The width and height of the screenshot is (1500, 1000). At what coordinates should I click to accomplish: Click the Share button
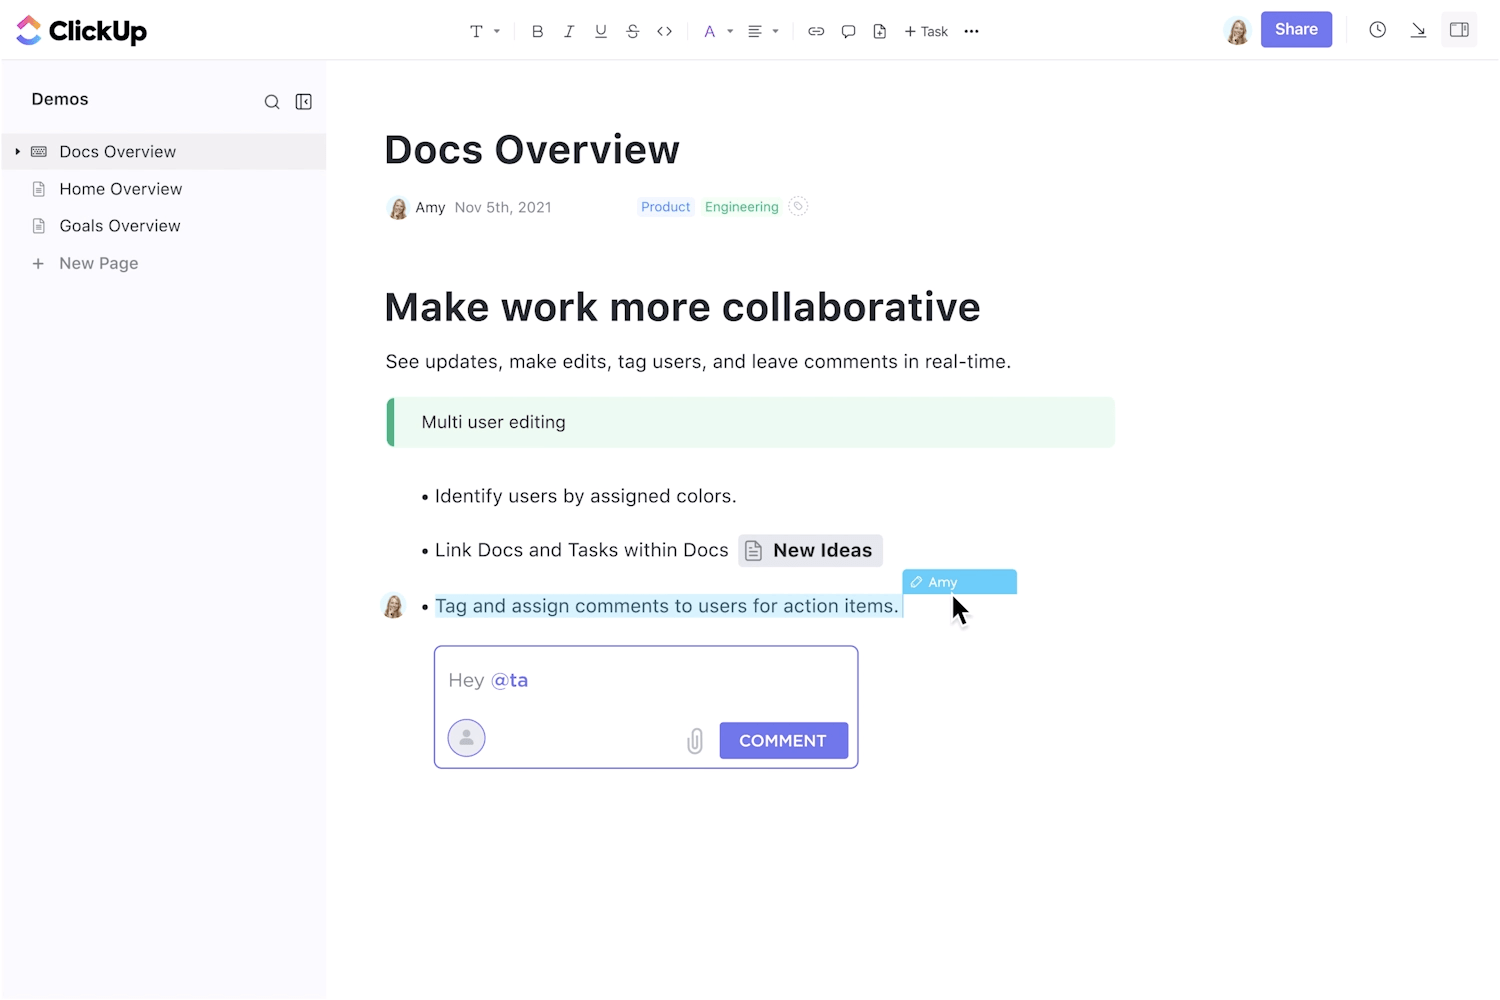tap(1296, 30)
